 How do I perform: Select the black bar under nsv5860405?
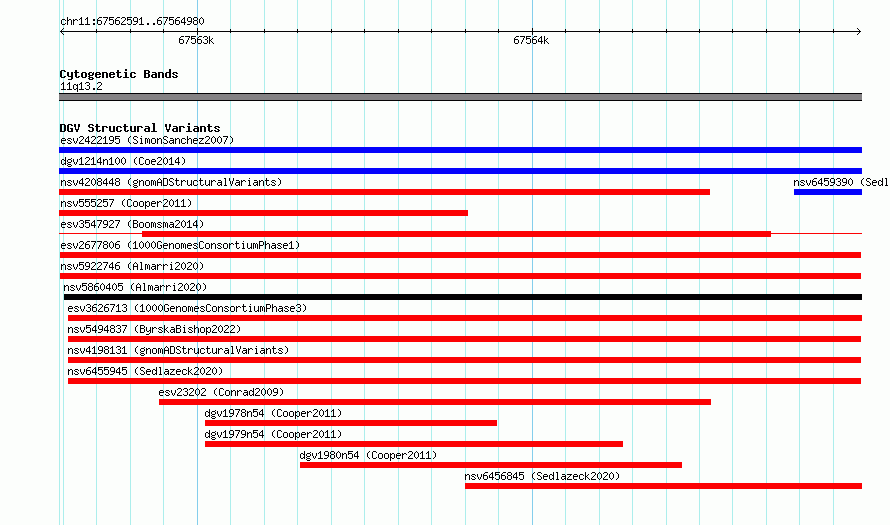pos(463,297)
